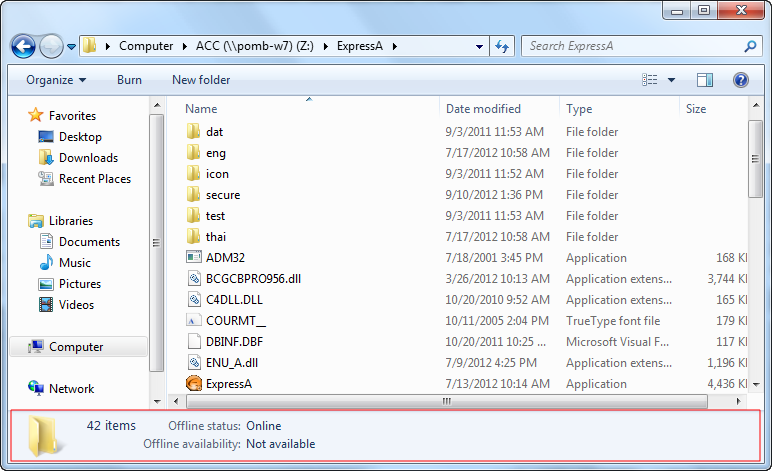Click the file list scroll down arrow
772x471 pixels.
click(x=756, y=384)
